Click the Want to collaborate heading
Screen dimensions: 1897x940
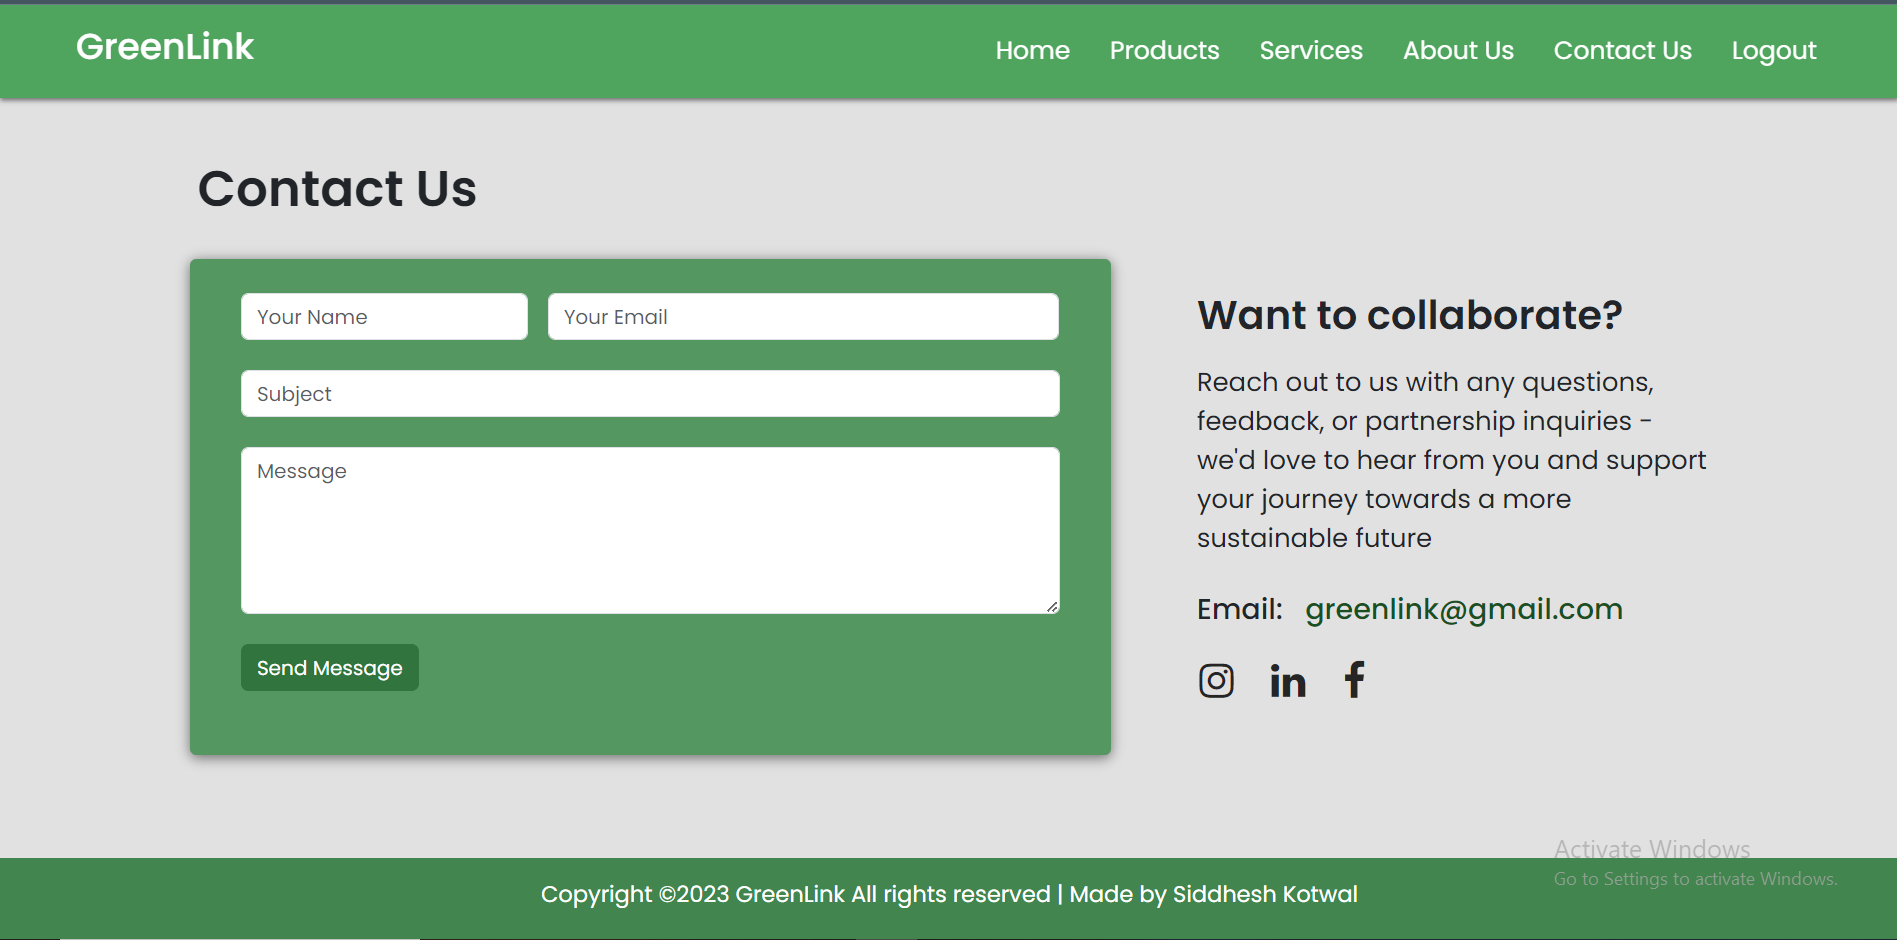click(x=1410, y=315)
